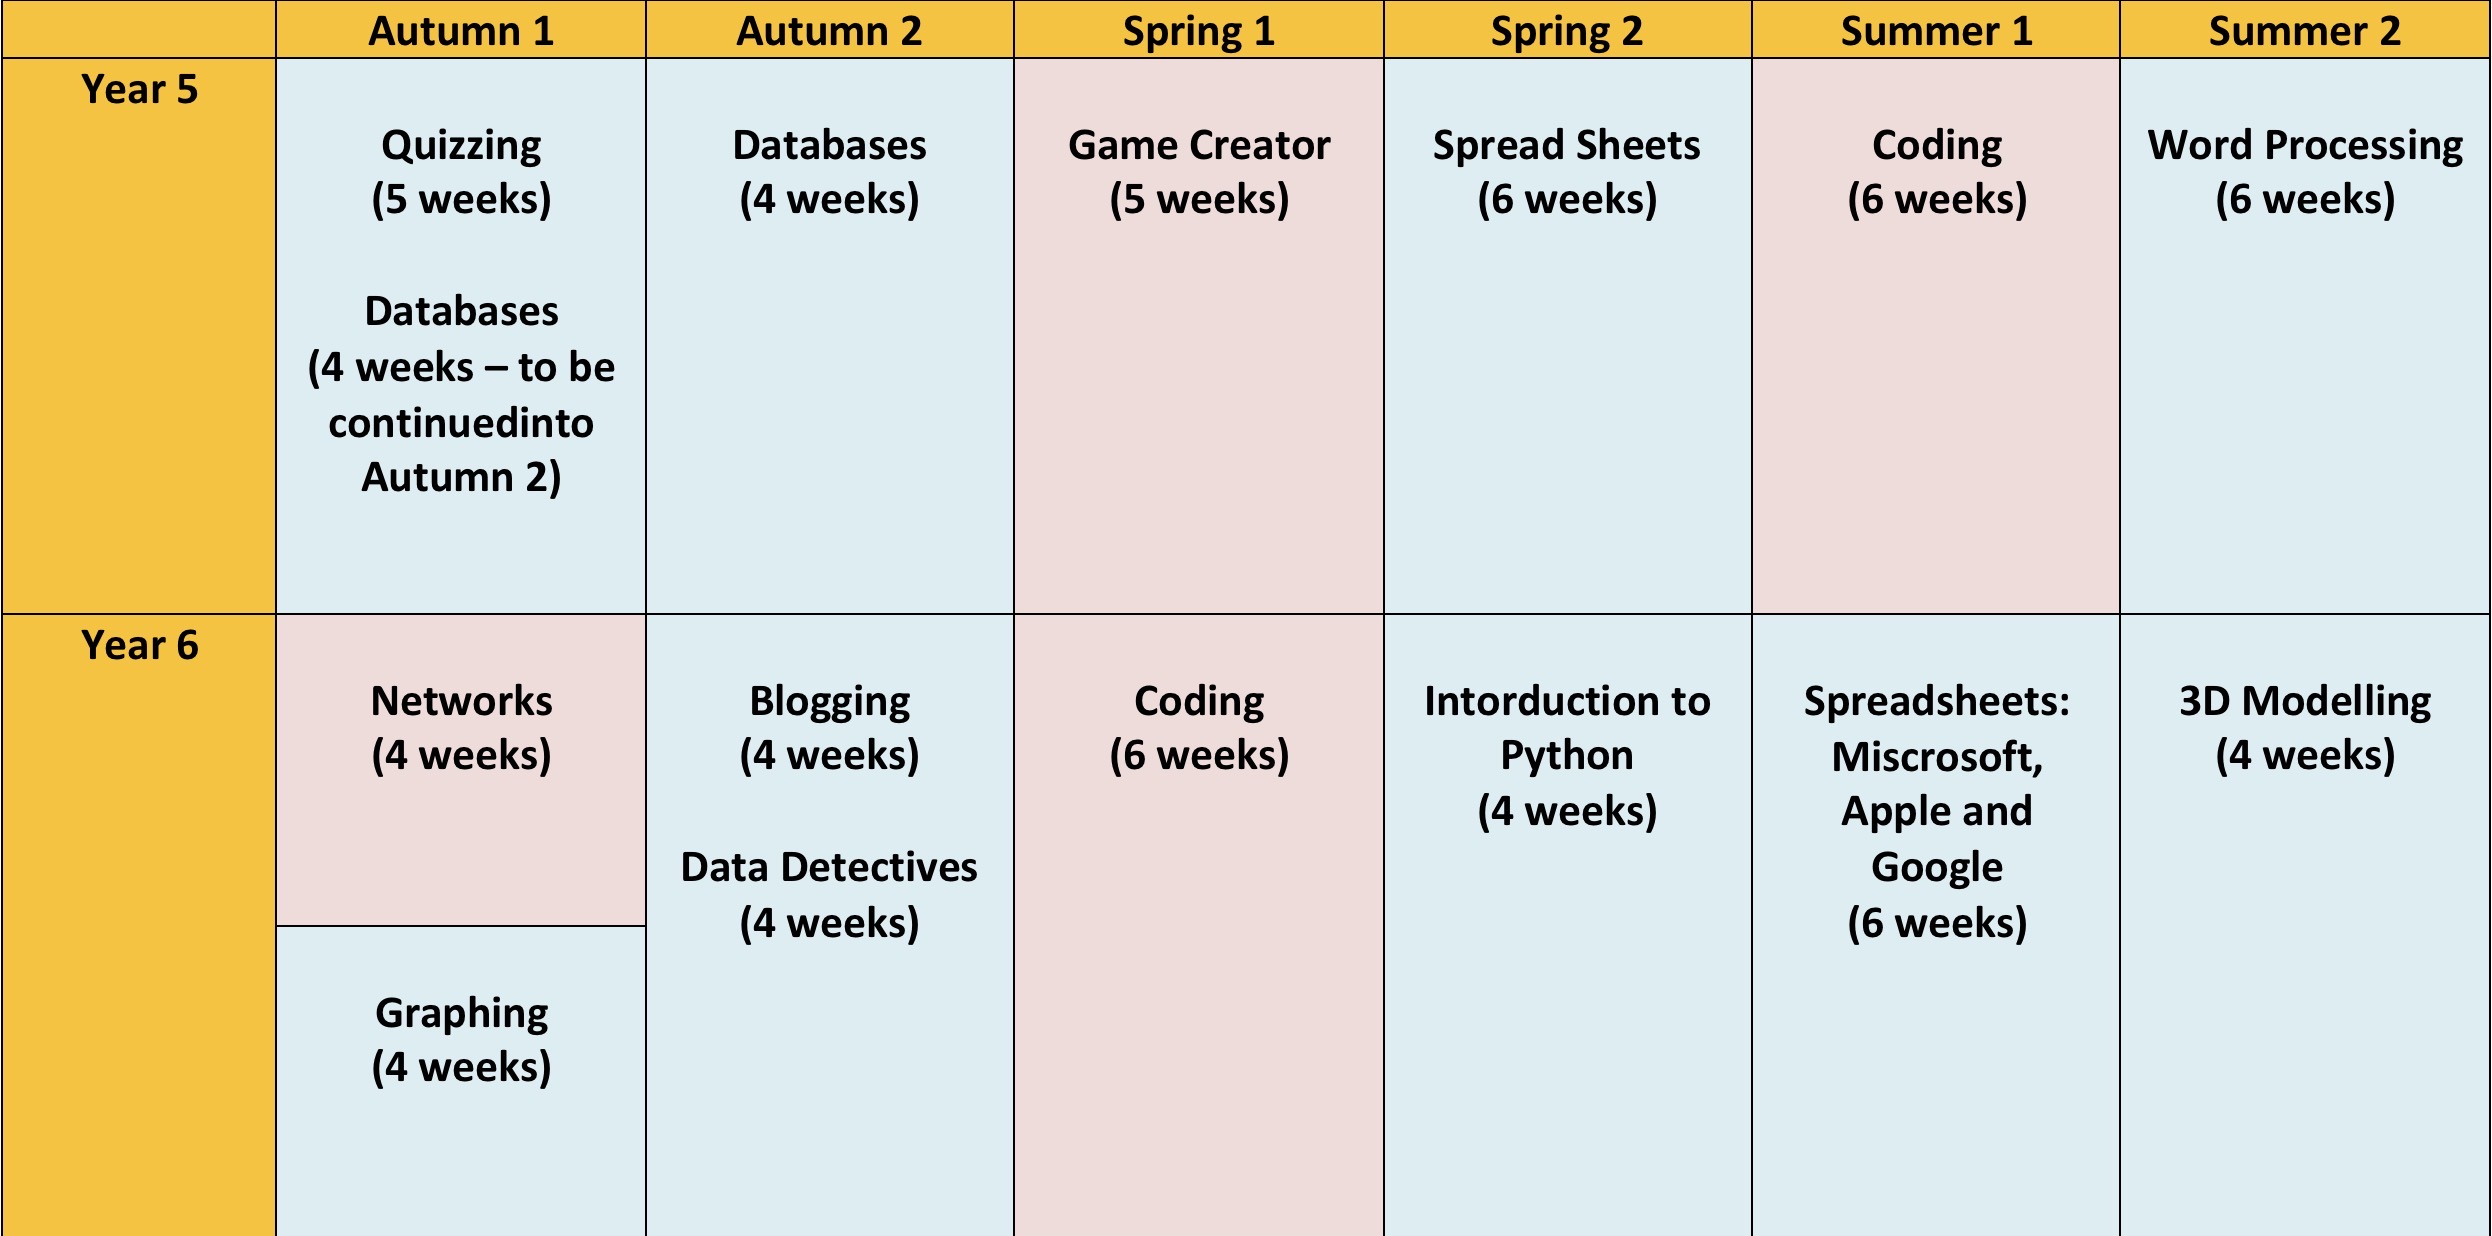Select the Year 6 row label
The height and width of the screenshot is (1236, 2492).
[x=139, y=646]
